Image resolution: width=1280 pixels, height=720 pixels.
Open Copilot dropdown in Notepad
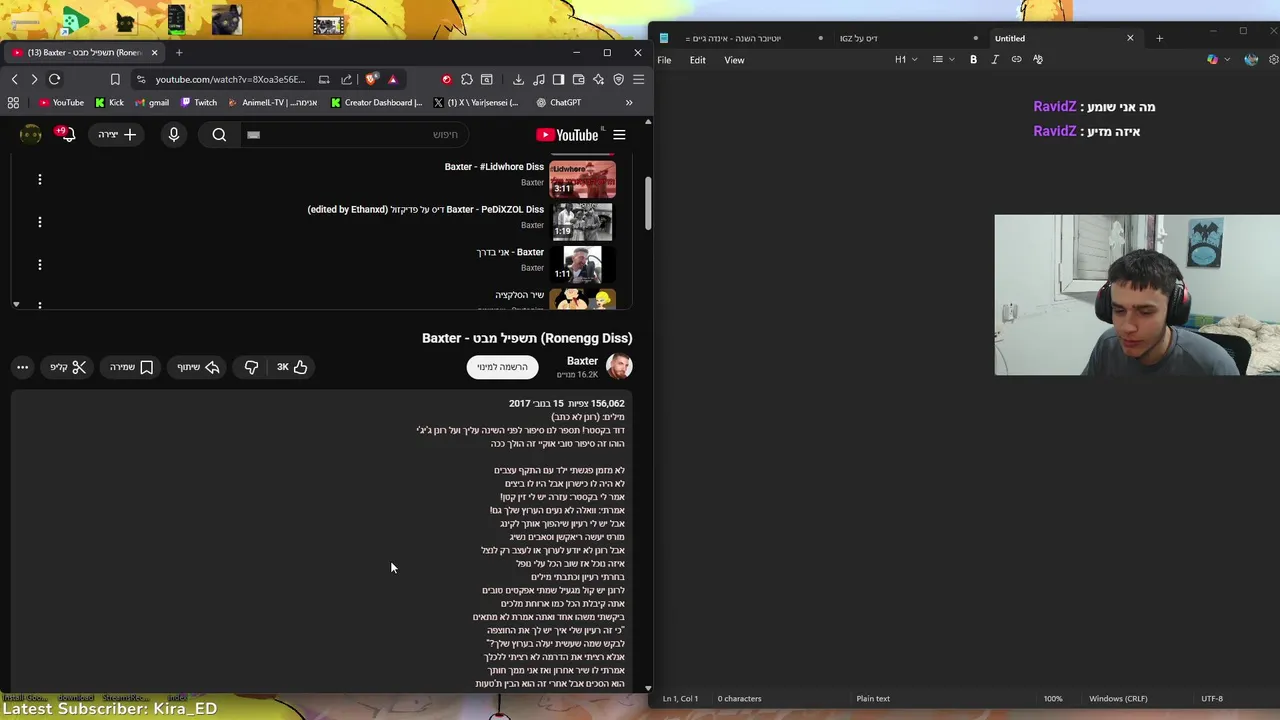[1217, 60]
